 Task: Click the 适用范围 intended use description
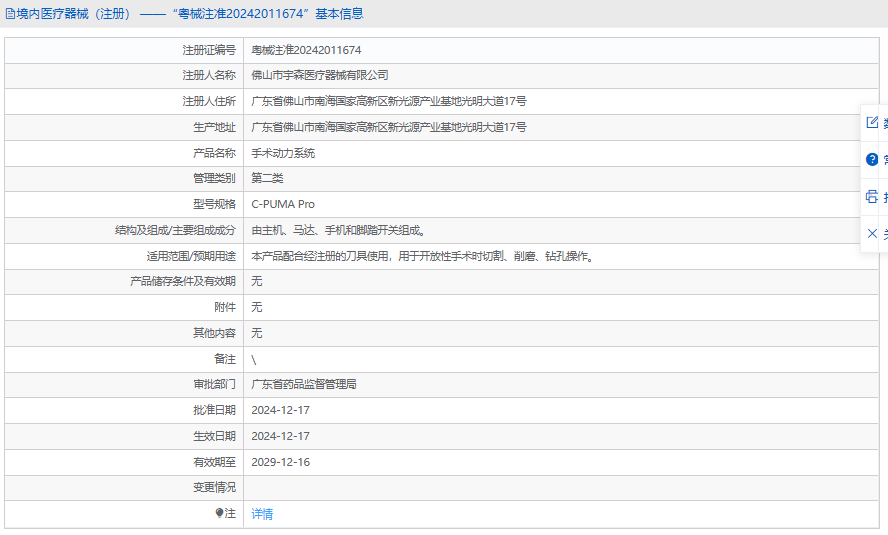point(422,256)
